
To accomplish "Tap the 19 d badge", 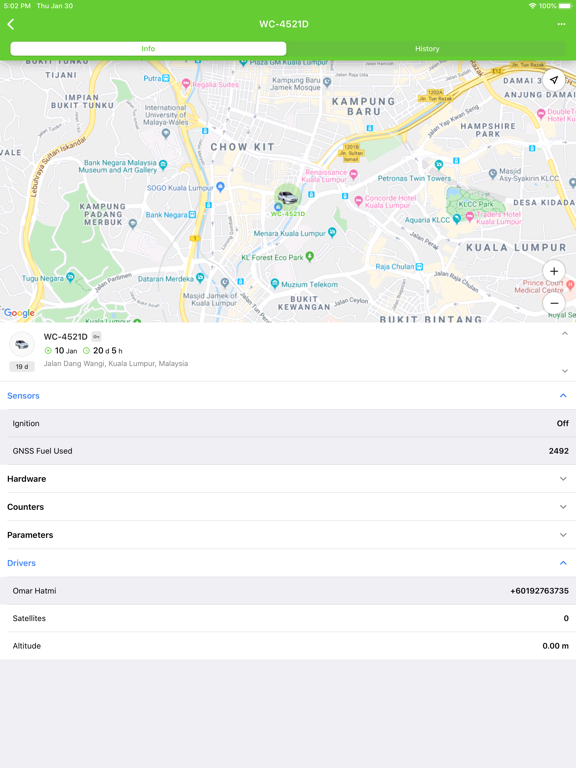I will 22,366.
